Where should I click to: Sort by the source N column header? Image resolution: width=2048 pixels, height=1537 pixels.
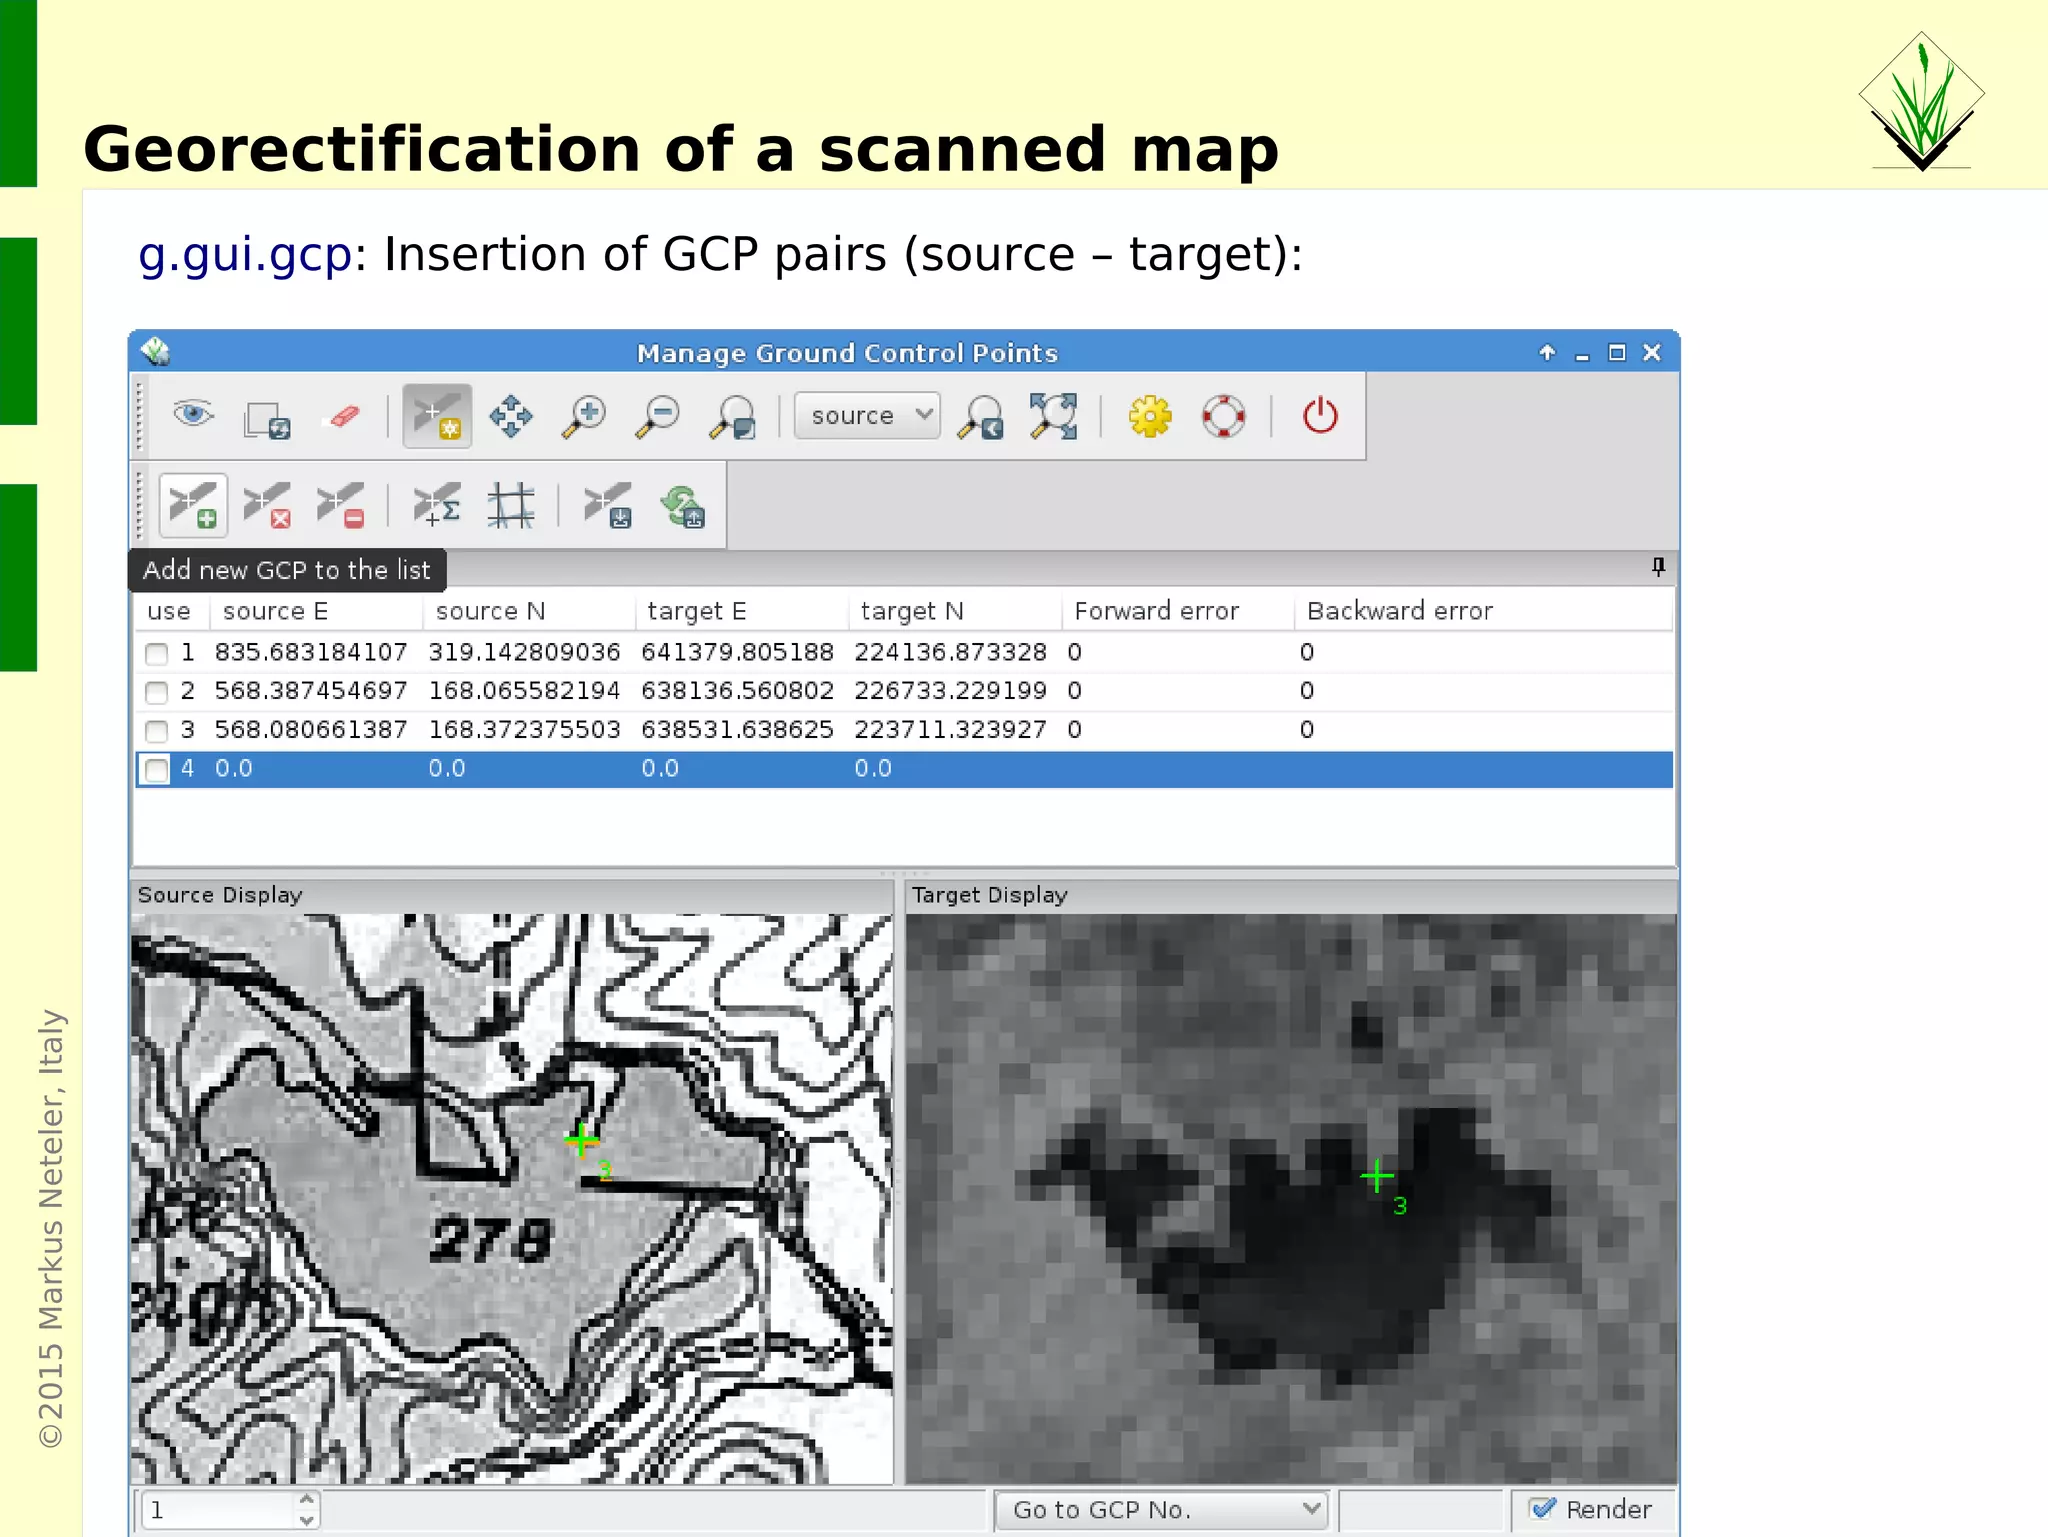click(529, 611)
